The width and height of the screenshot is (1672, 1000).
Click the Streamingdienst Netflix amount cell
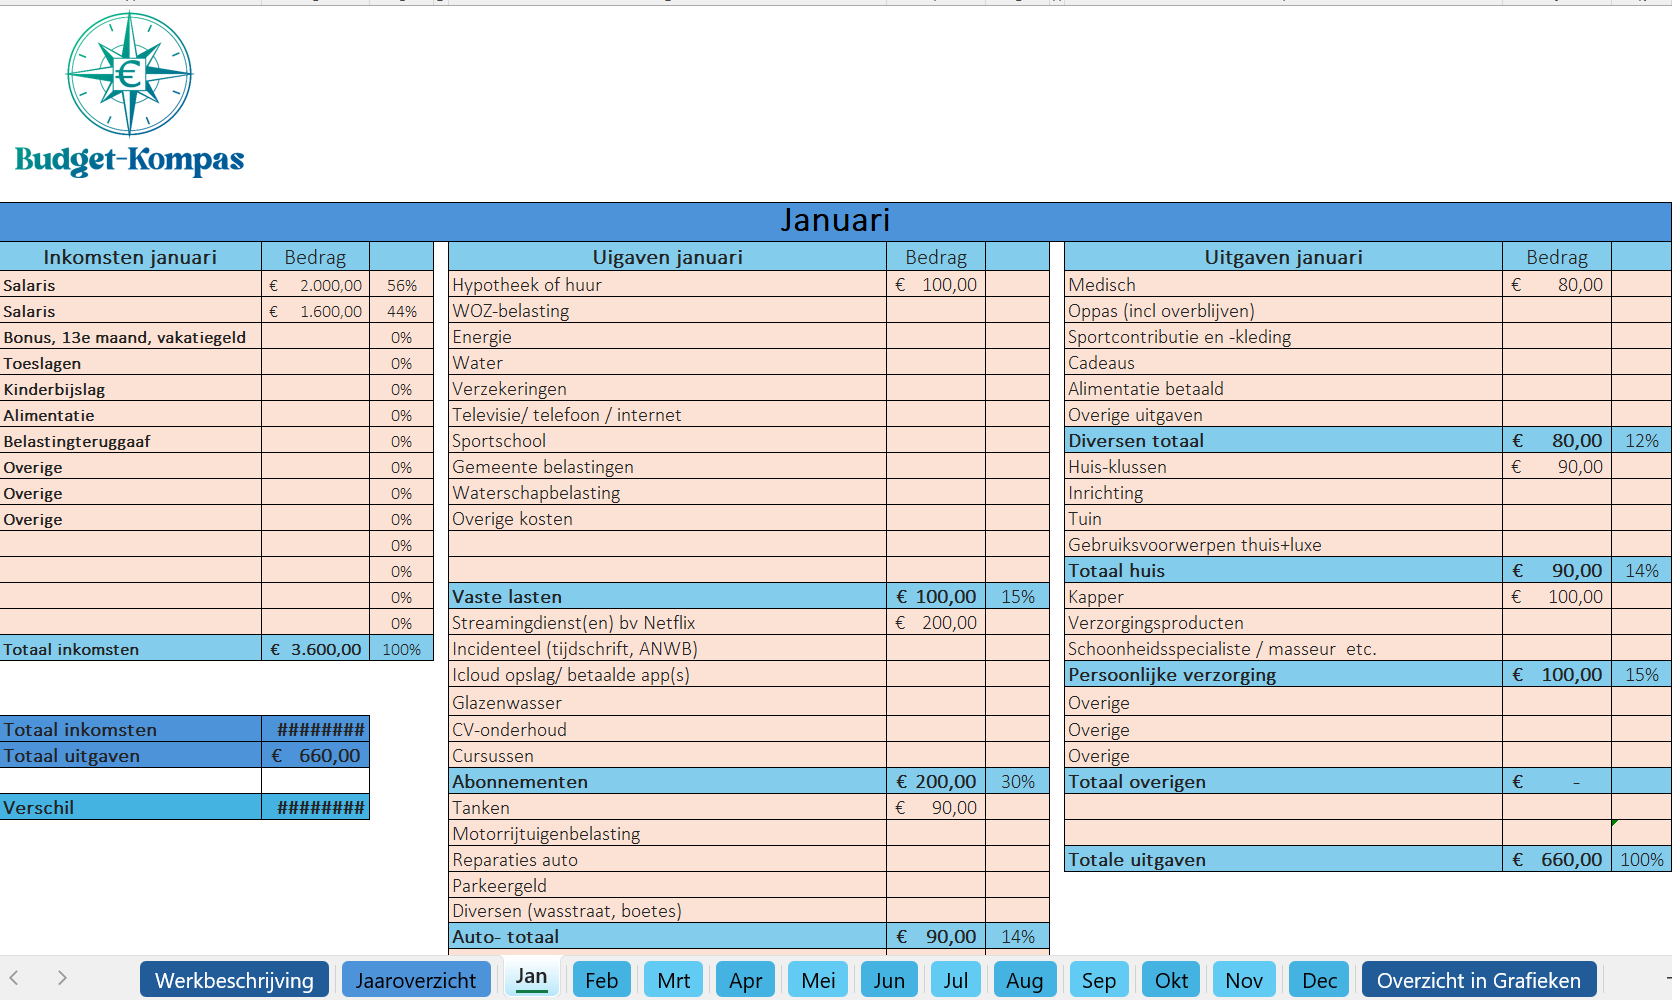pos(936,623)
